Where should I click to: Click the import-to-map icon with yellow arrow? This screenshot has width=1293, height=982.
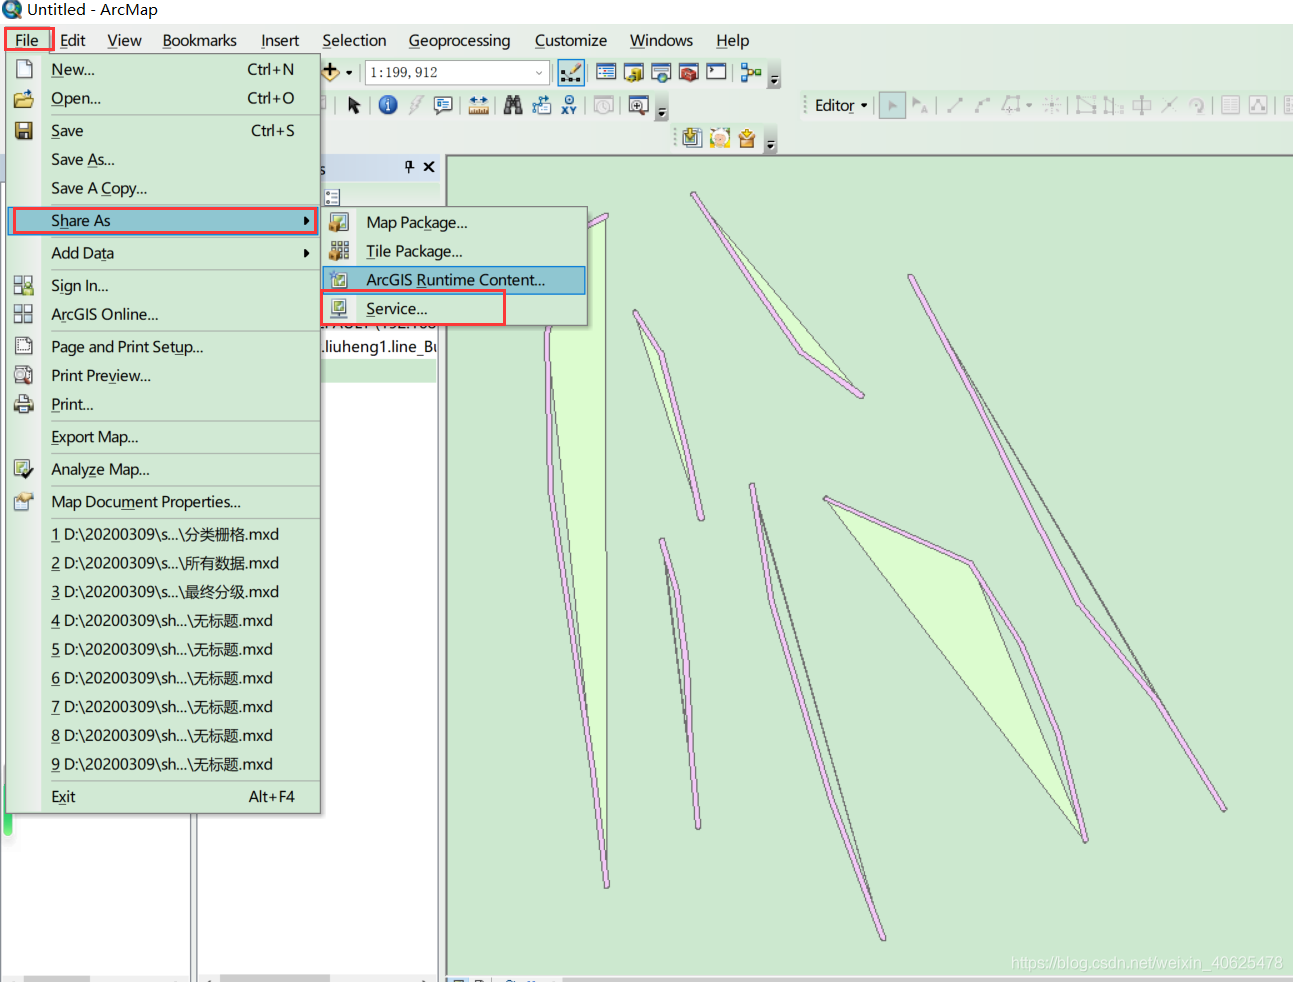[x=692, y=138]
